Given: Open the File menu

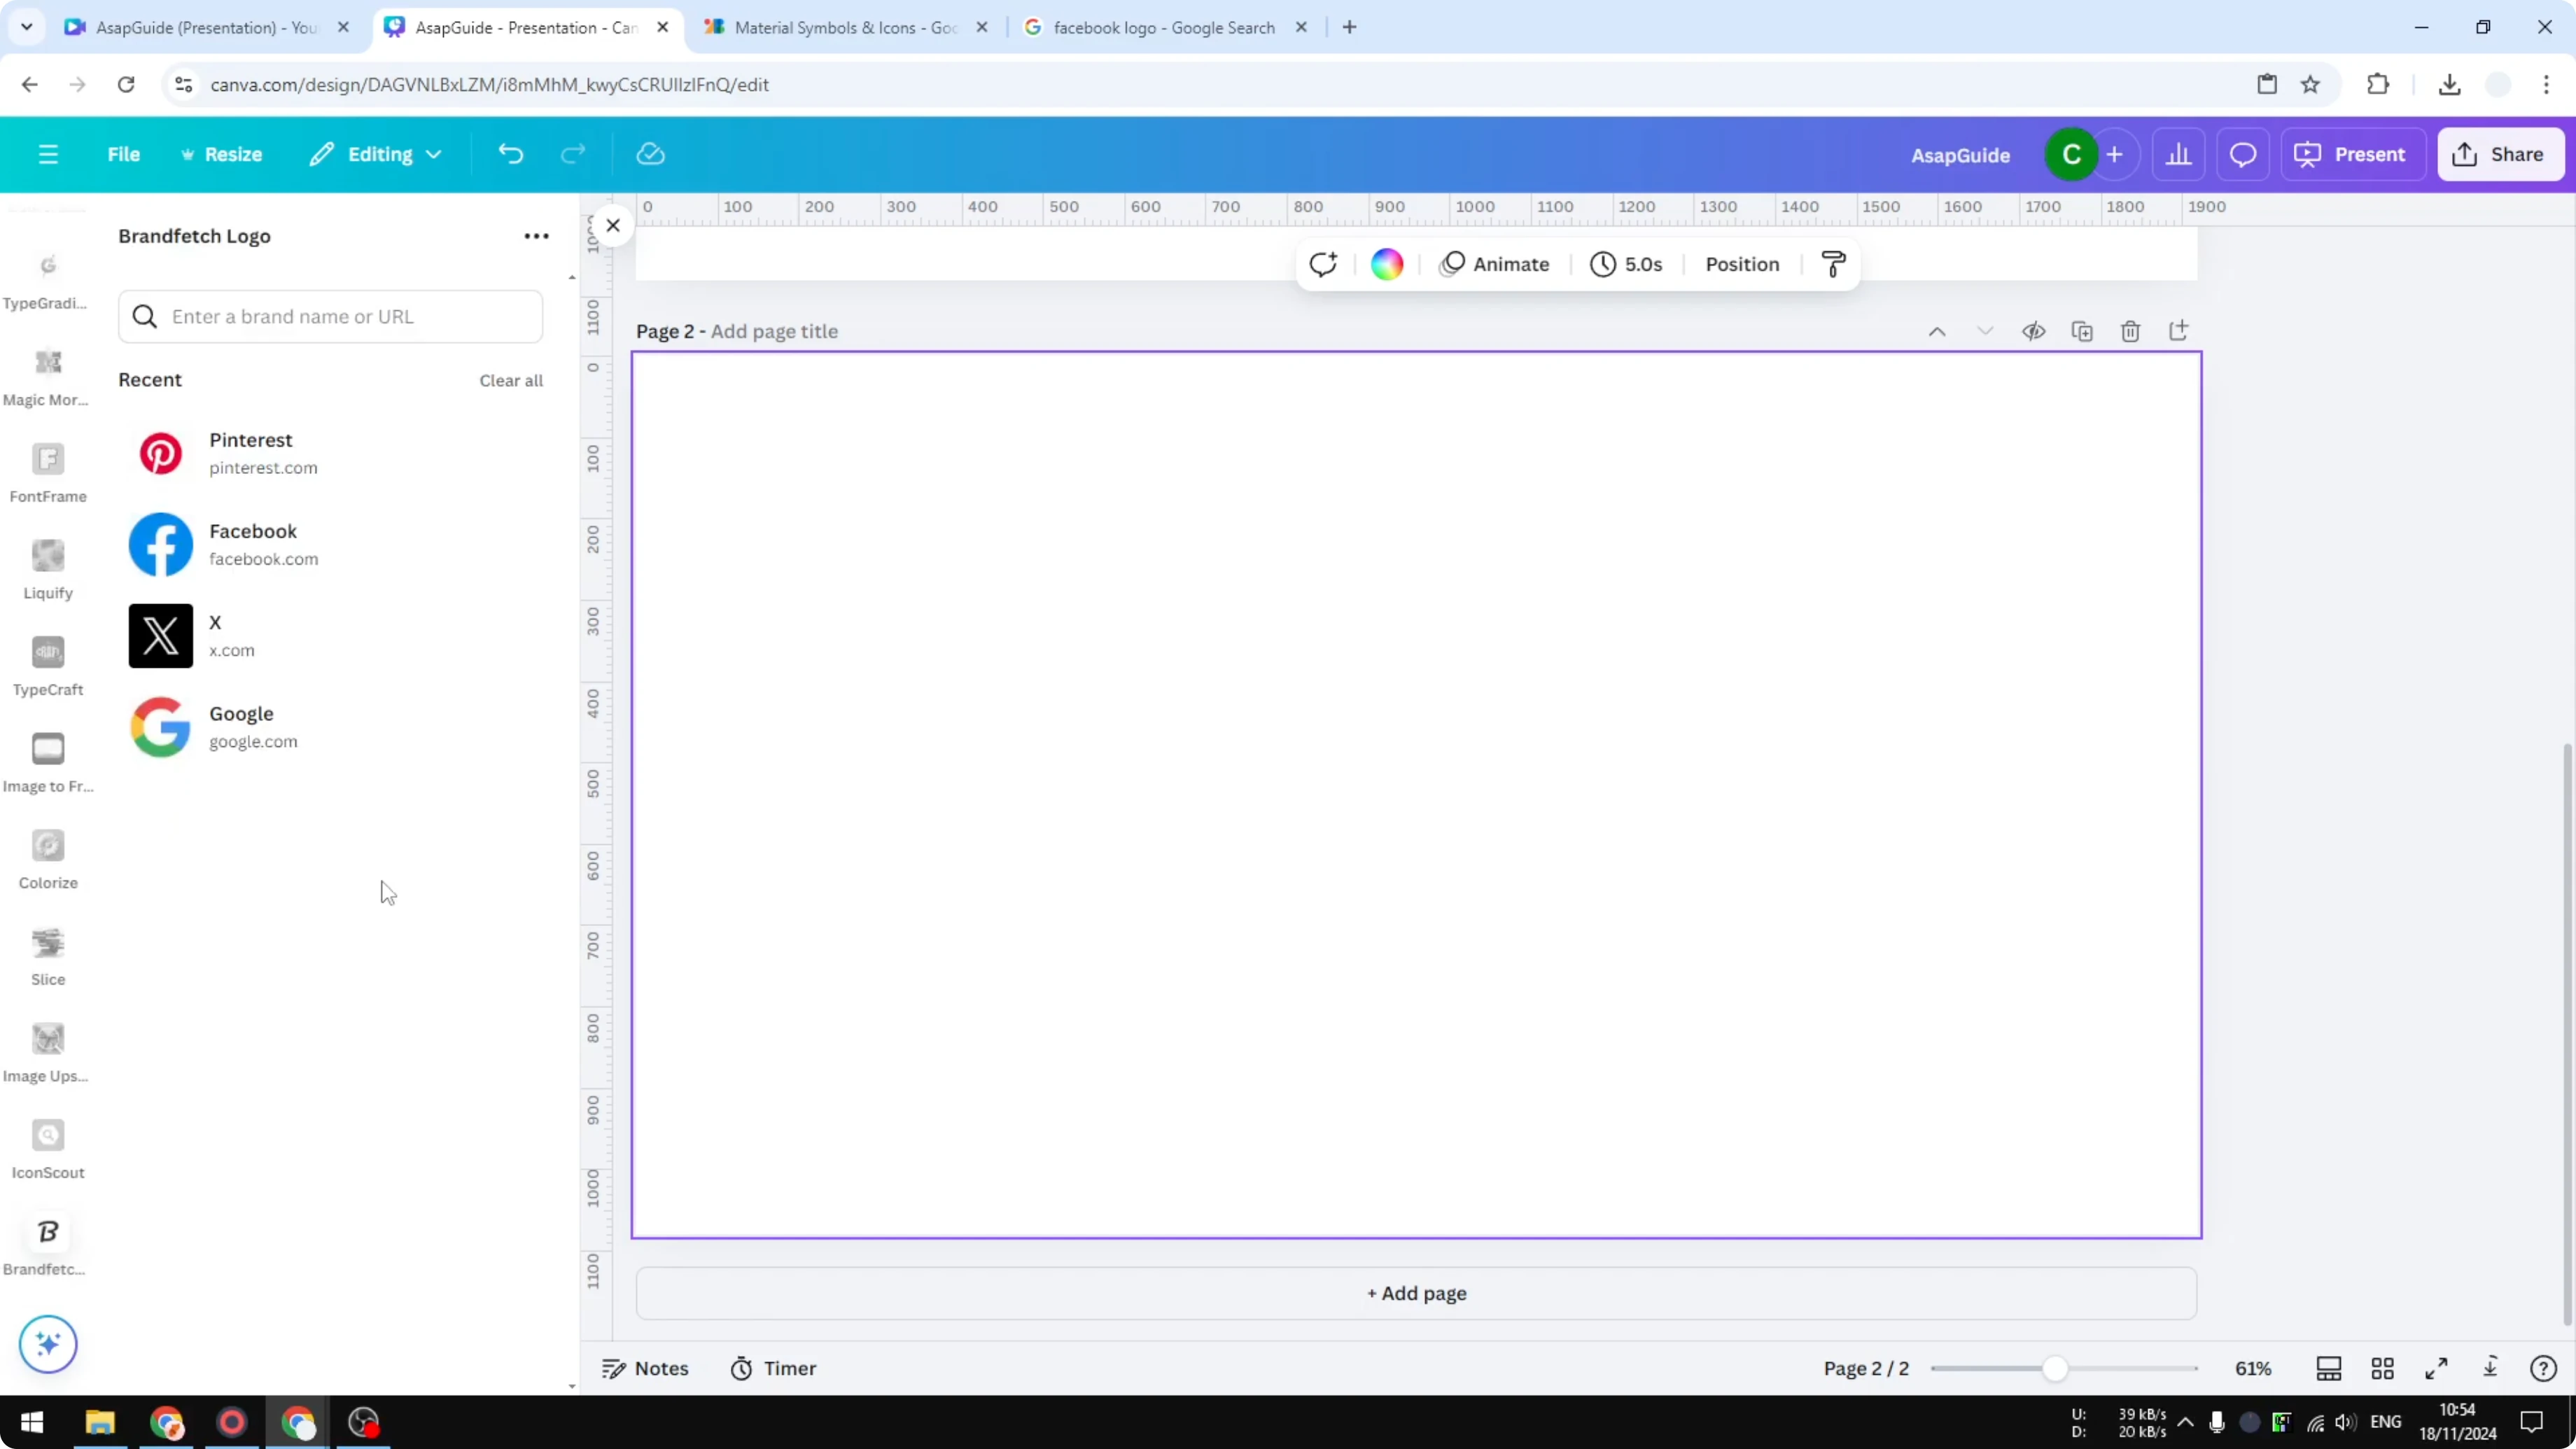Looking at the screenshot, I should pos(124,154).
